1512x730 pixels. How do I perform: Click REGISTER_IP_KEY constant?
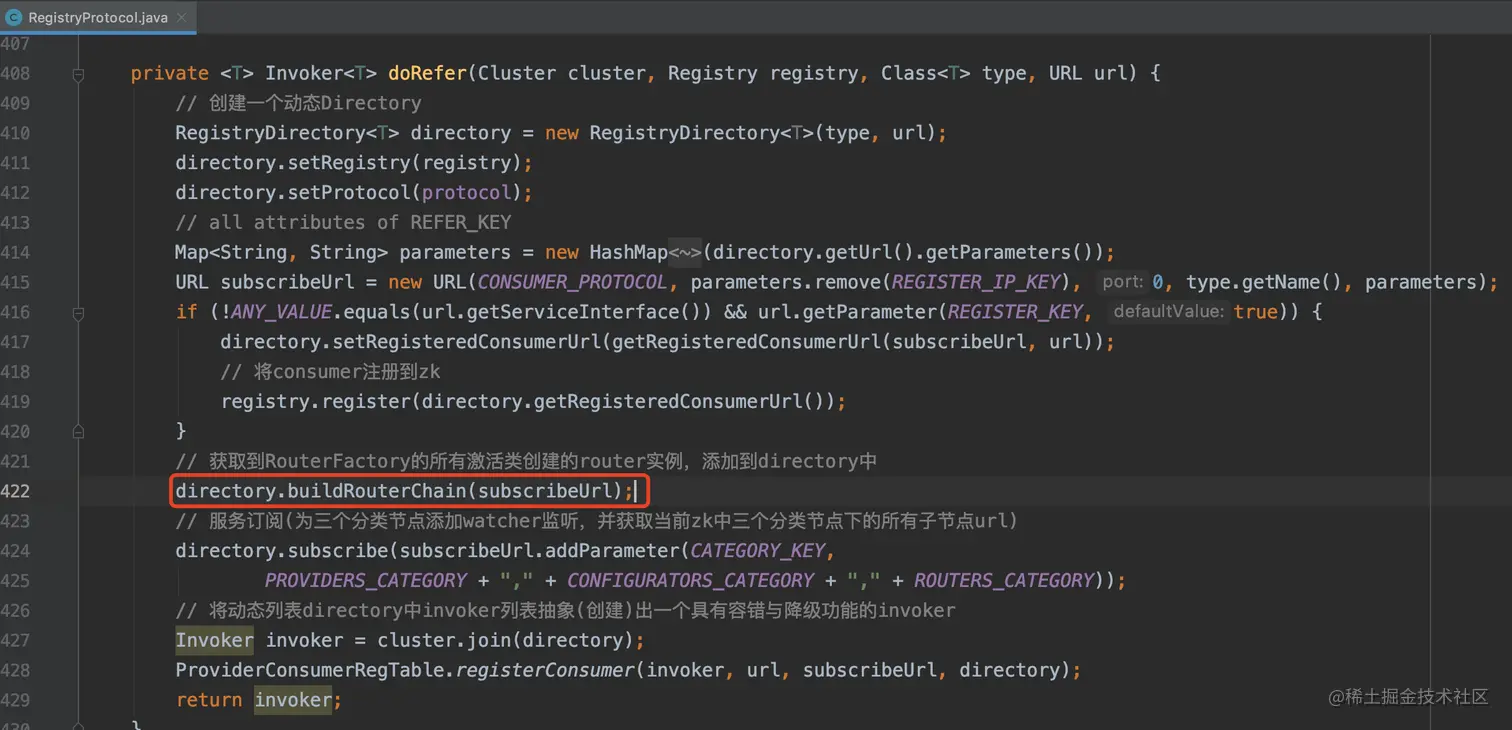pyautogui.click(x=977, y=282)
